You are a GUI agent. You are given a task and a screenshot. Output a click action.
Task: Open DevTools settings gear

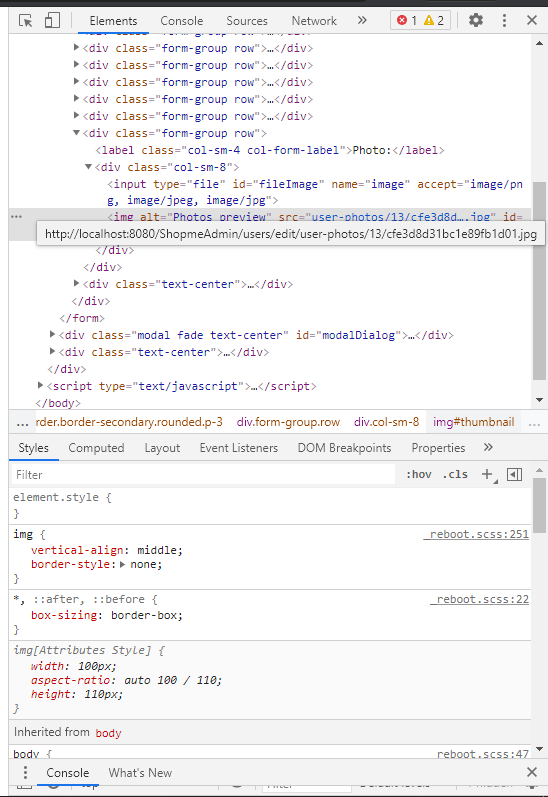click(476, 20)
